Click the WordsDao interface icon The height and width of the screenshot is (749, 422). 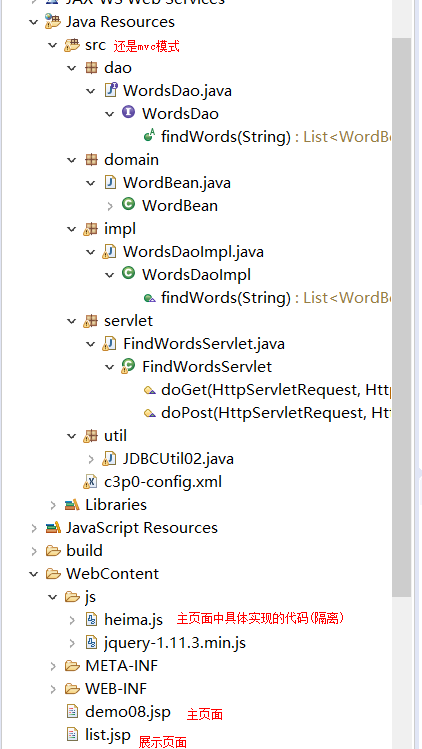click(129, 113)
